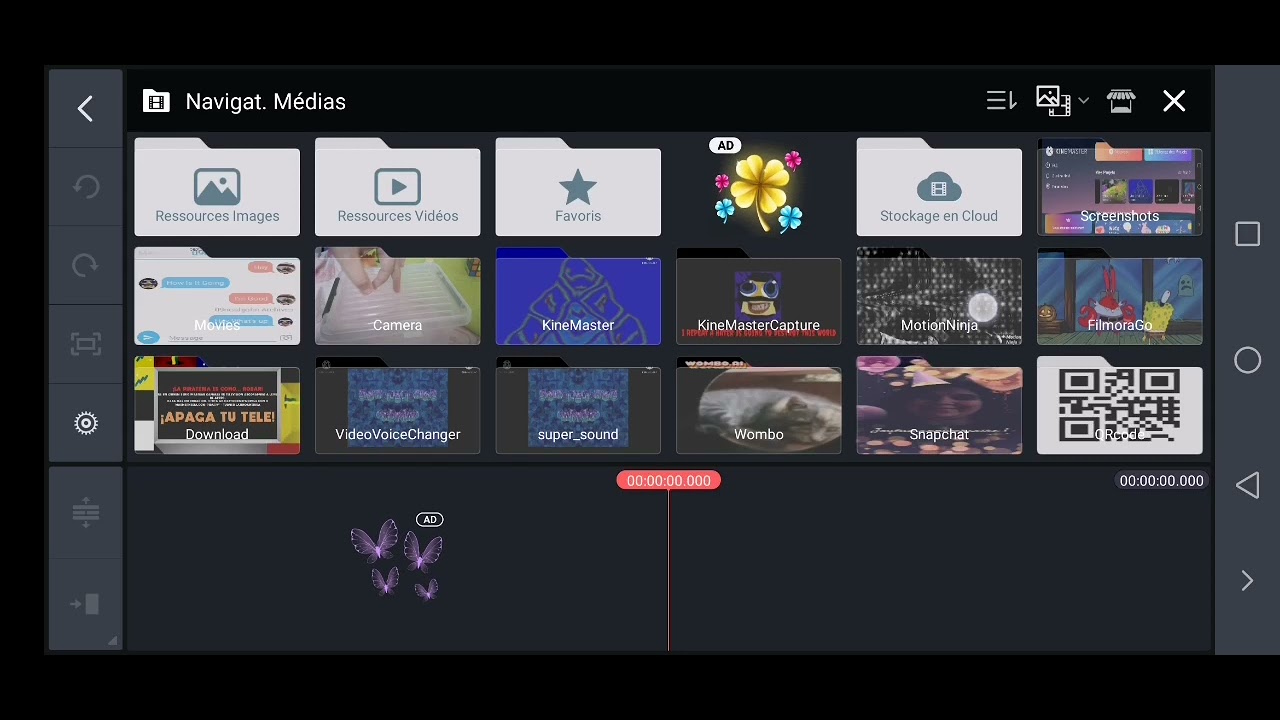Close the media browser with X

(x=1174, y=101)
